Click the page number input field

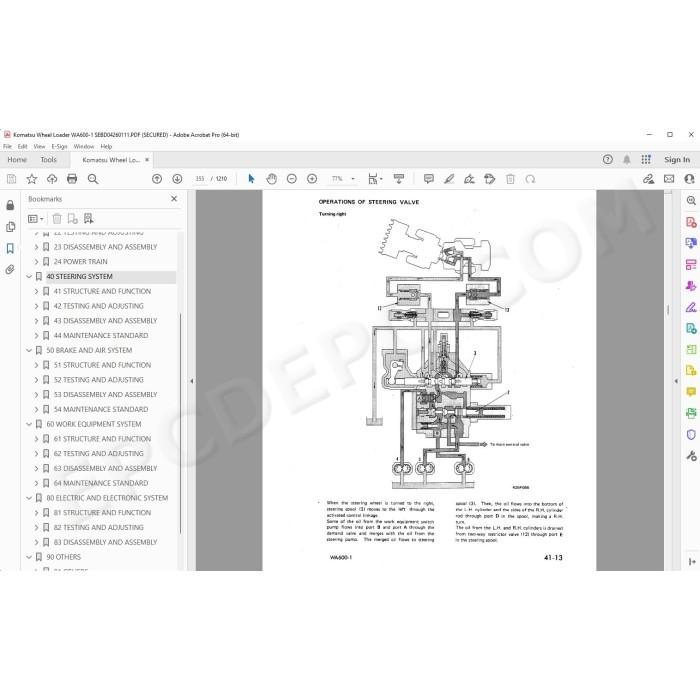pos(200,179)
